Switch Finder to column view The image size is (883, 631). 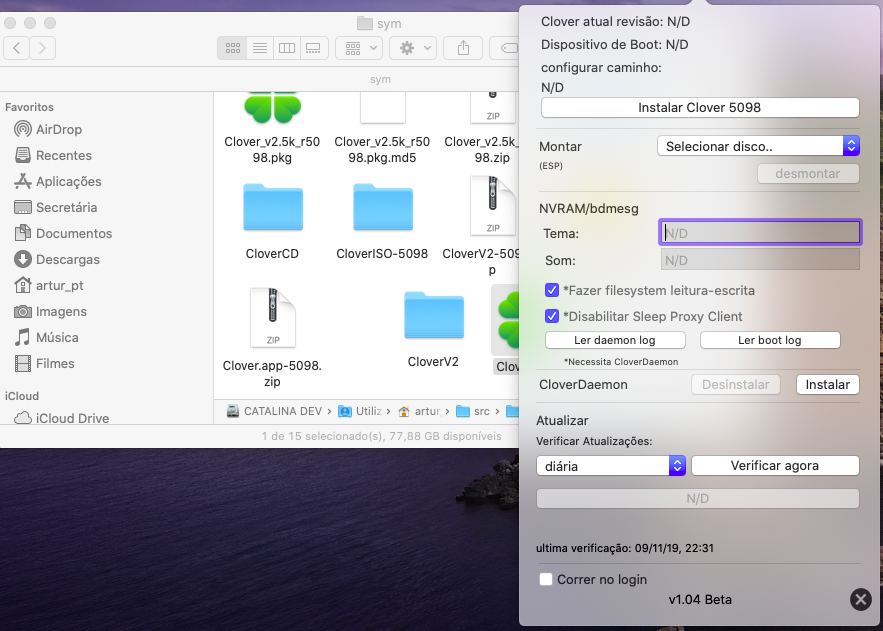pyautogui.click(x=287, y=48)
